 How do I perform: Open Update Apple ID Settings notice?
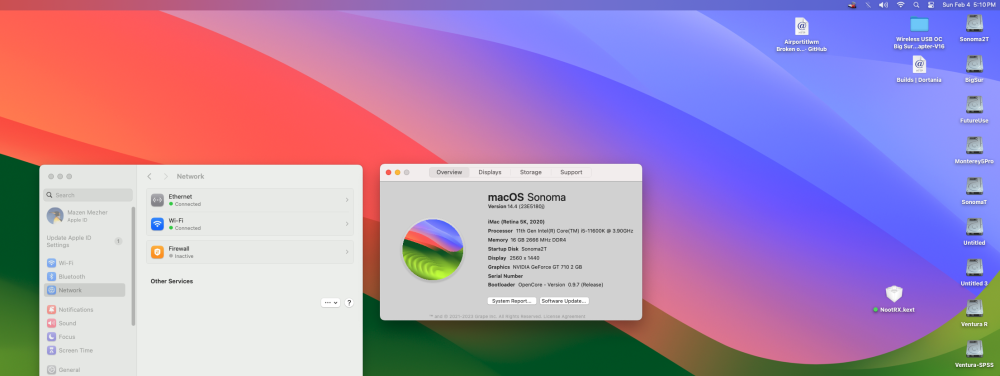85,241
